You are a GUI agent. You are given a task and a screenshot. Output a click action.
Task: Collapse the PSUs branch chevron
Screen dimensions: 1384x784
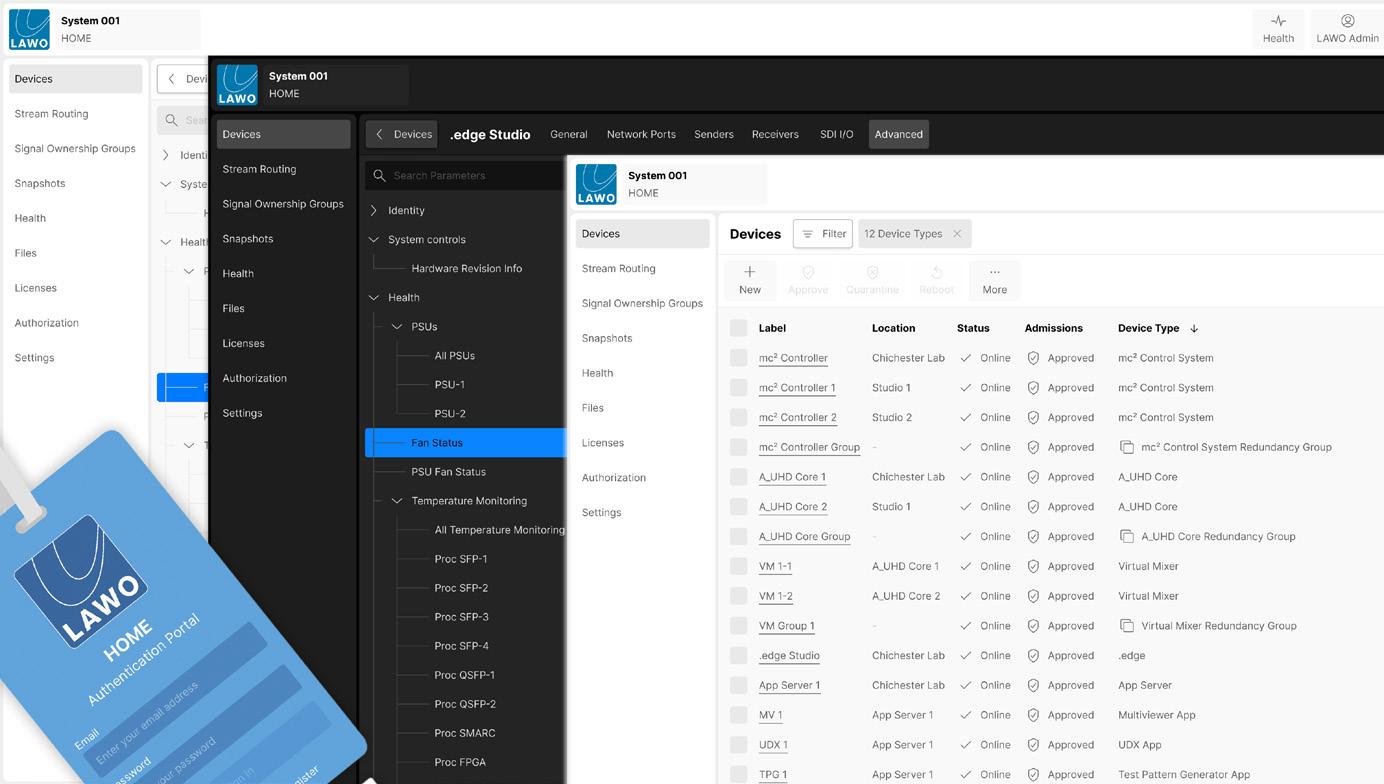pyautogui.click(x=397, y=327)
